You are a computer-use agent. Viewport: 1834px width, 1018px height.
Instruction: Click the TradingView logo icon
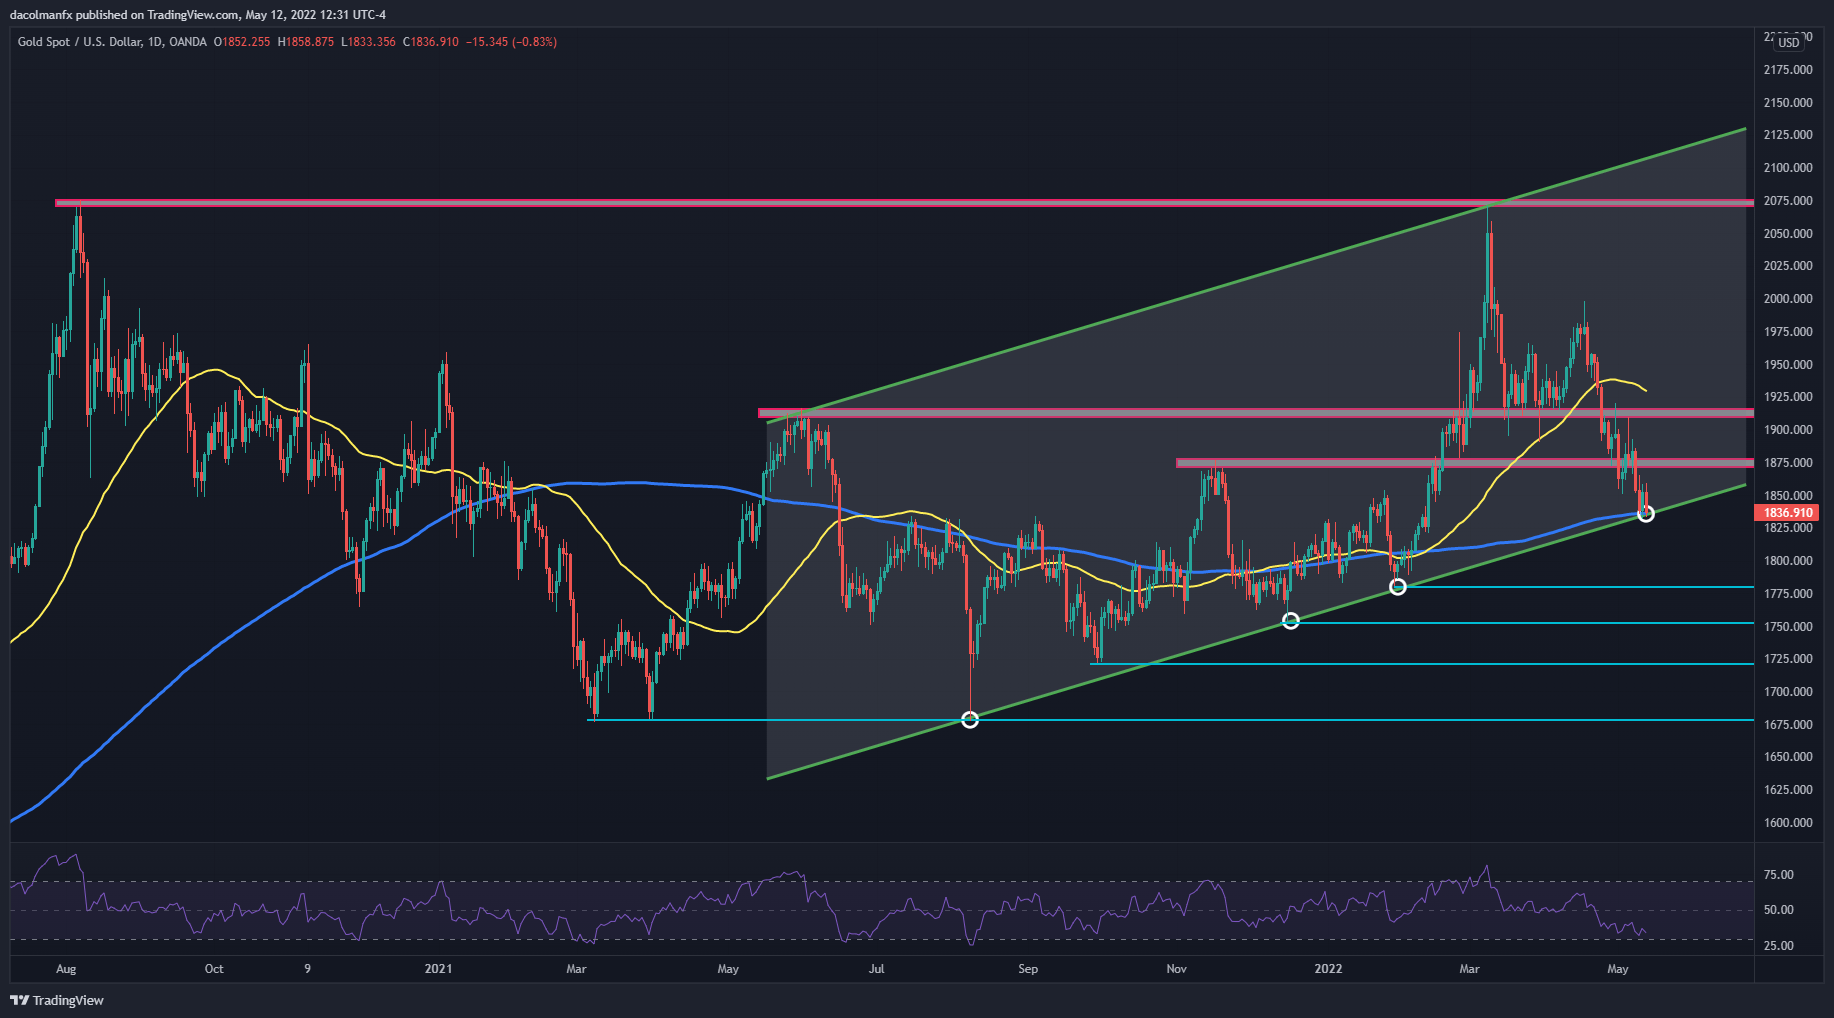click(x=17, y=1000)
